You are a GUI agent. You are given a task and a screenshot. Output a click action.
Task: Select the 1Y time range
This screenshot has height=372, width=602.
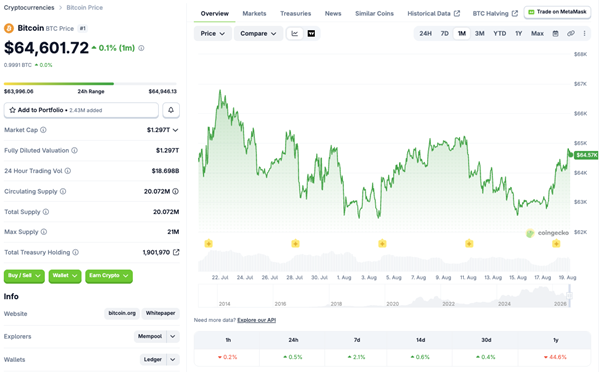click(x=518, y=34)
